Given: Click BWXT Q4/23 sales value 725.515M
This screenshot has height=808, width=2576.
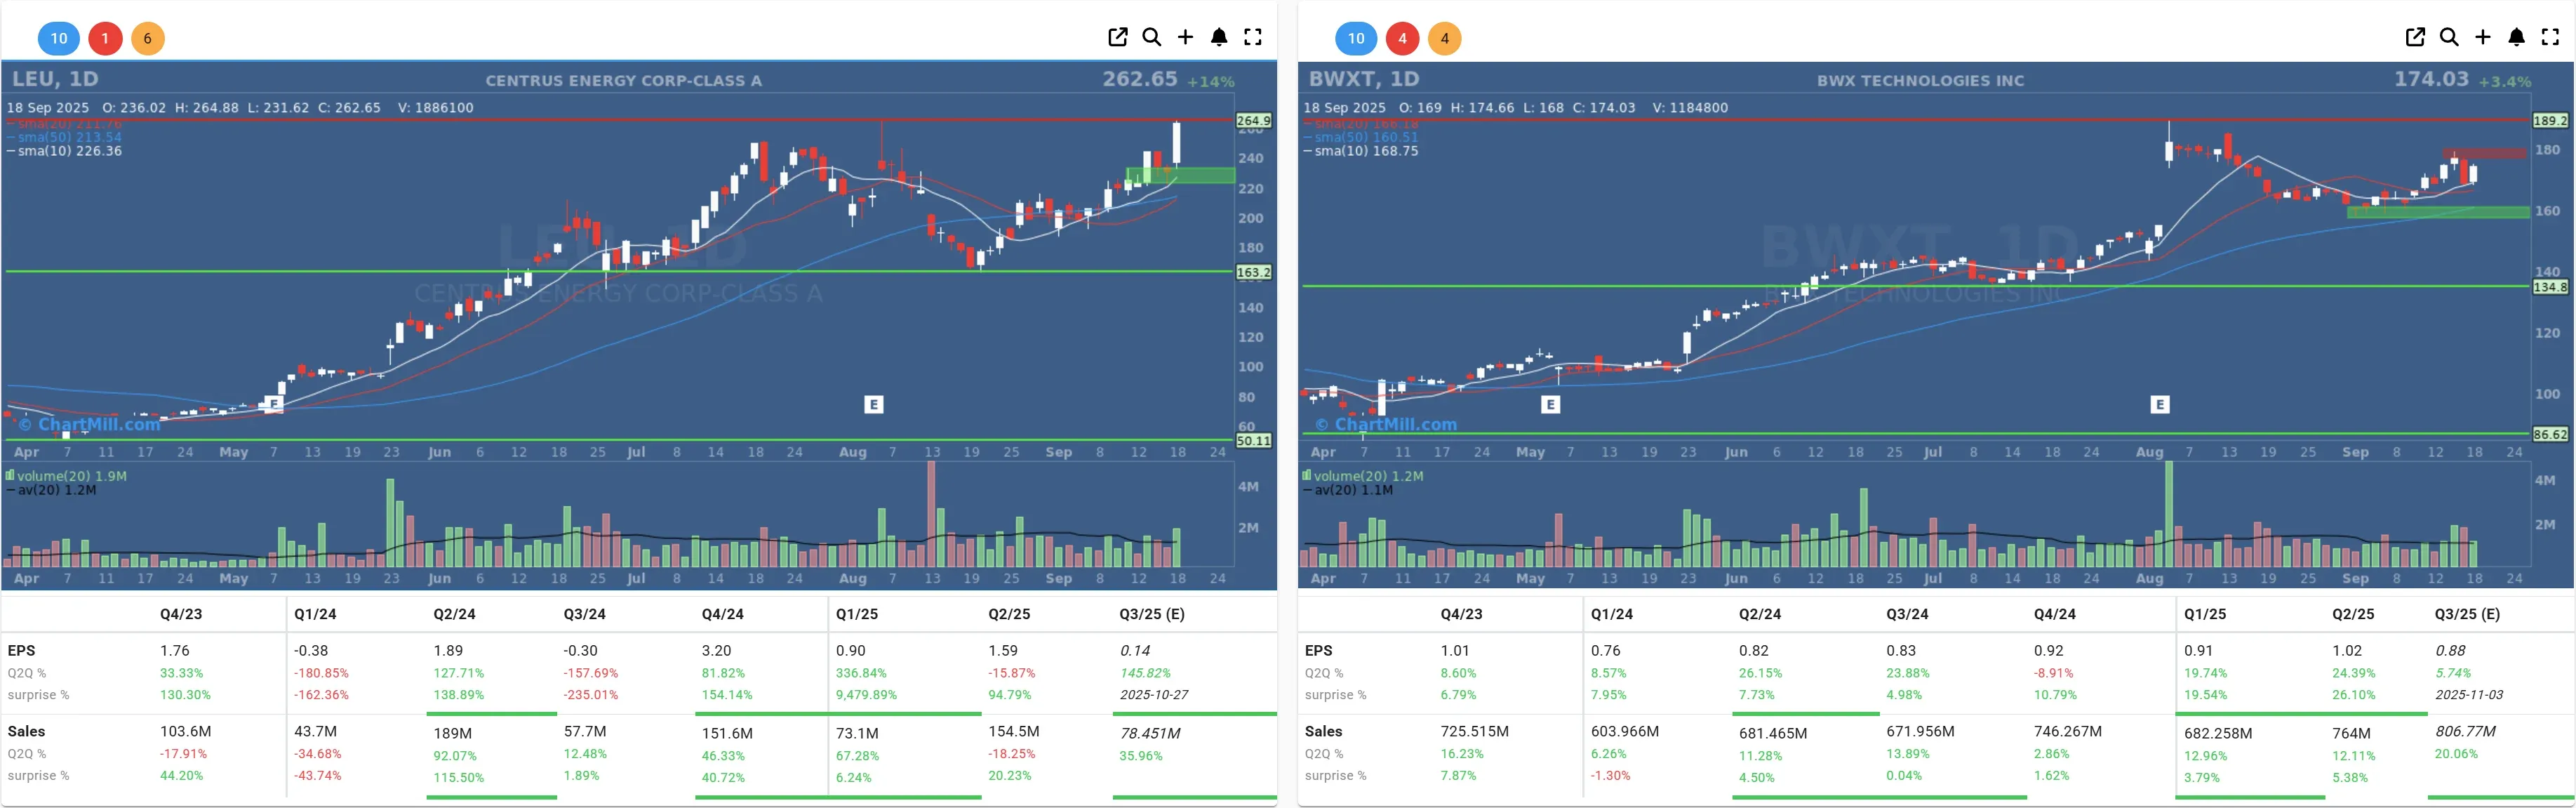Looking at the screenshot, I should coord(1475,731).
